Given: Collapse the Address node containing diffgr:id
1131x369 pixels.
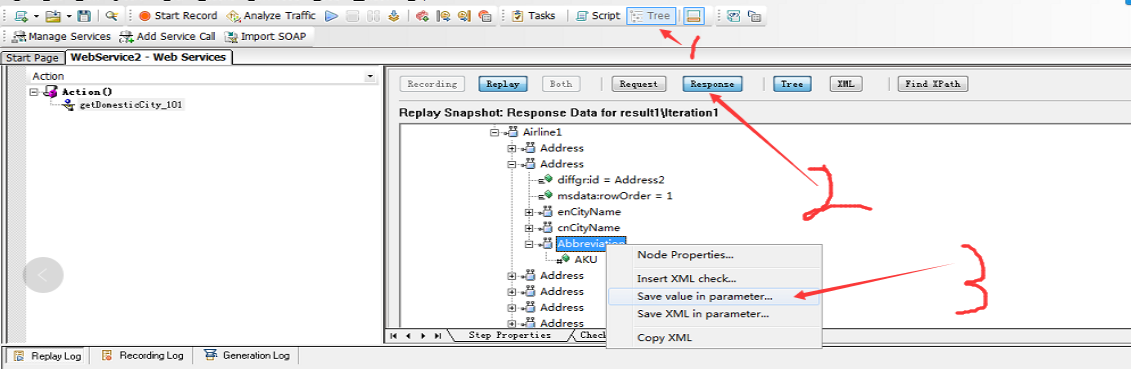Looking at the screenshot, I should [x=512, y=164].
